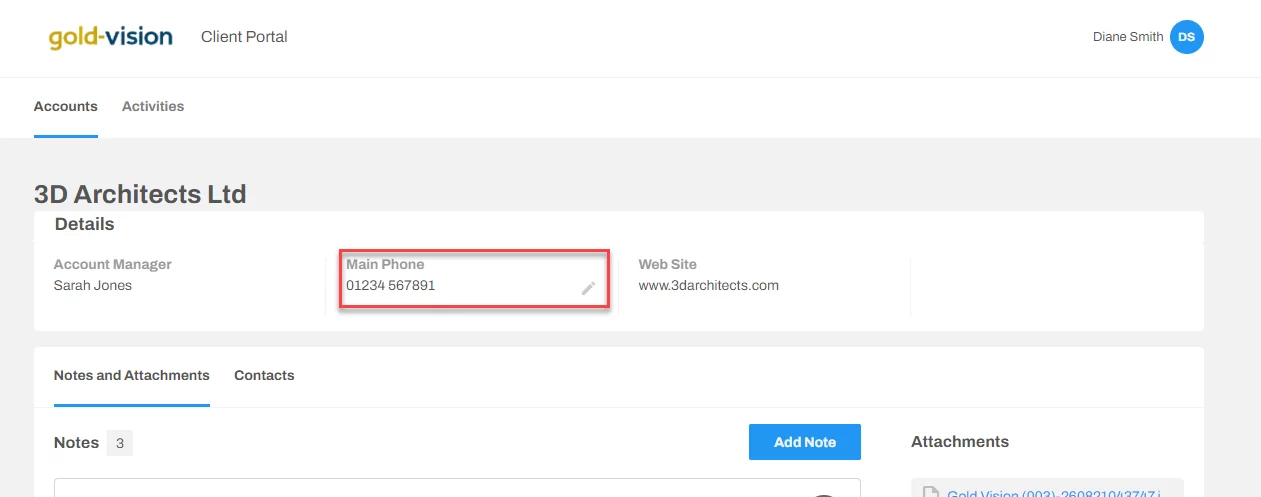
Task: Click the Add Note button
Action: click(805, 442)
